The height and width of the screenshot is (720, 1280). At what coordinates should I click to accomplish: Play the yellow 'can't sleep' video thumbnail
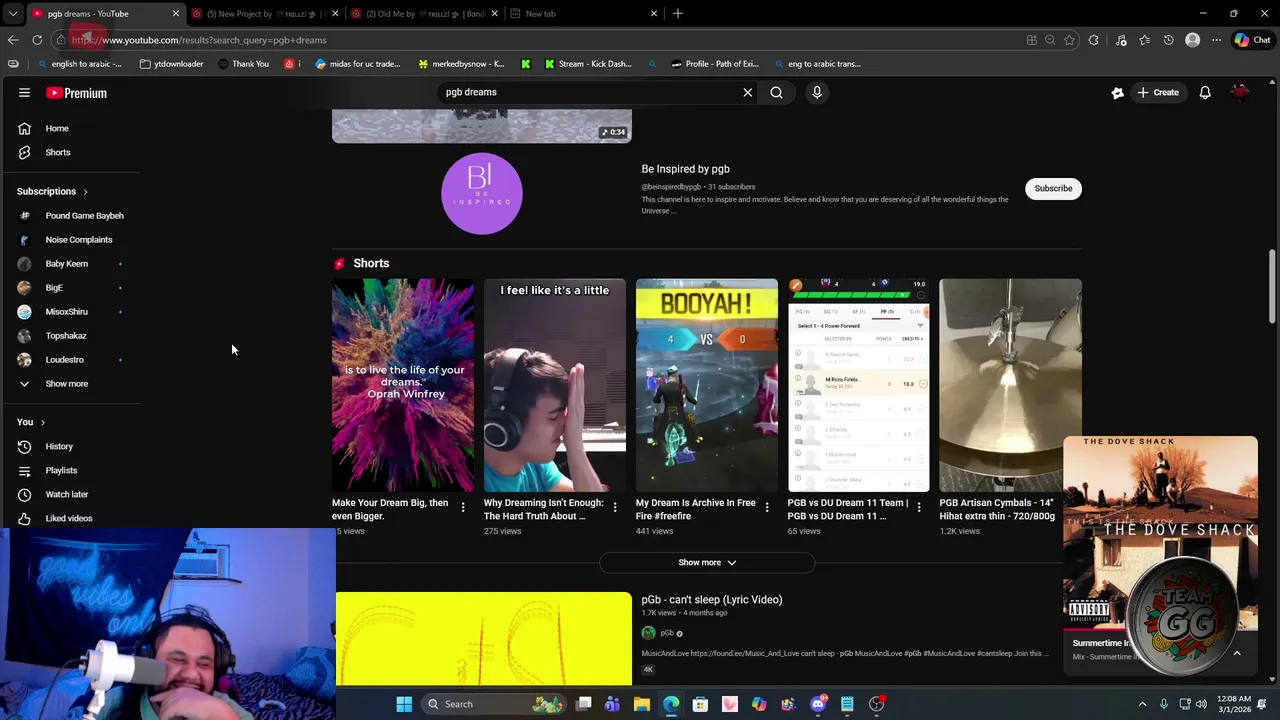pyautogui.click(x=484, y=639)
